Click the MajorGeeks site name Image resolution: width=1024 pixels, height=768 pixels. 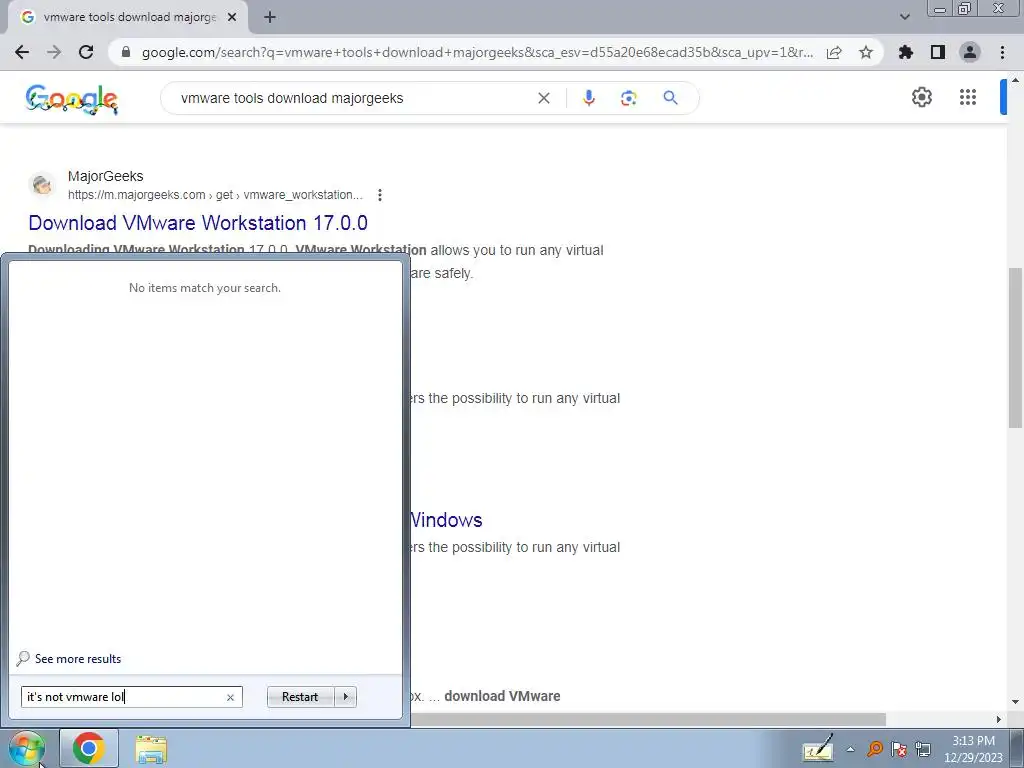[105, 176]
